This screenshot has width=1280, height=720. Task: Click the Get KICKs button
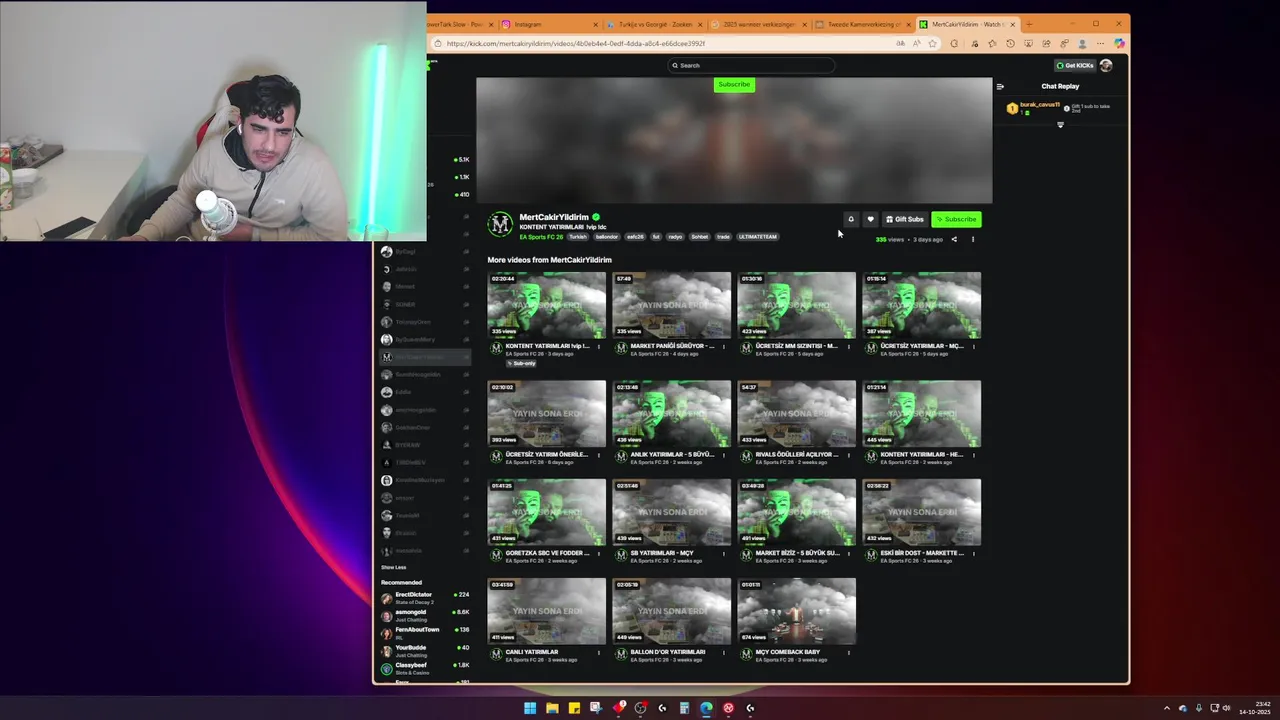(1075, 65)
